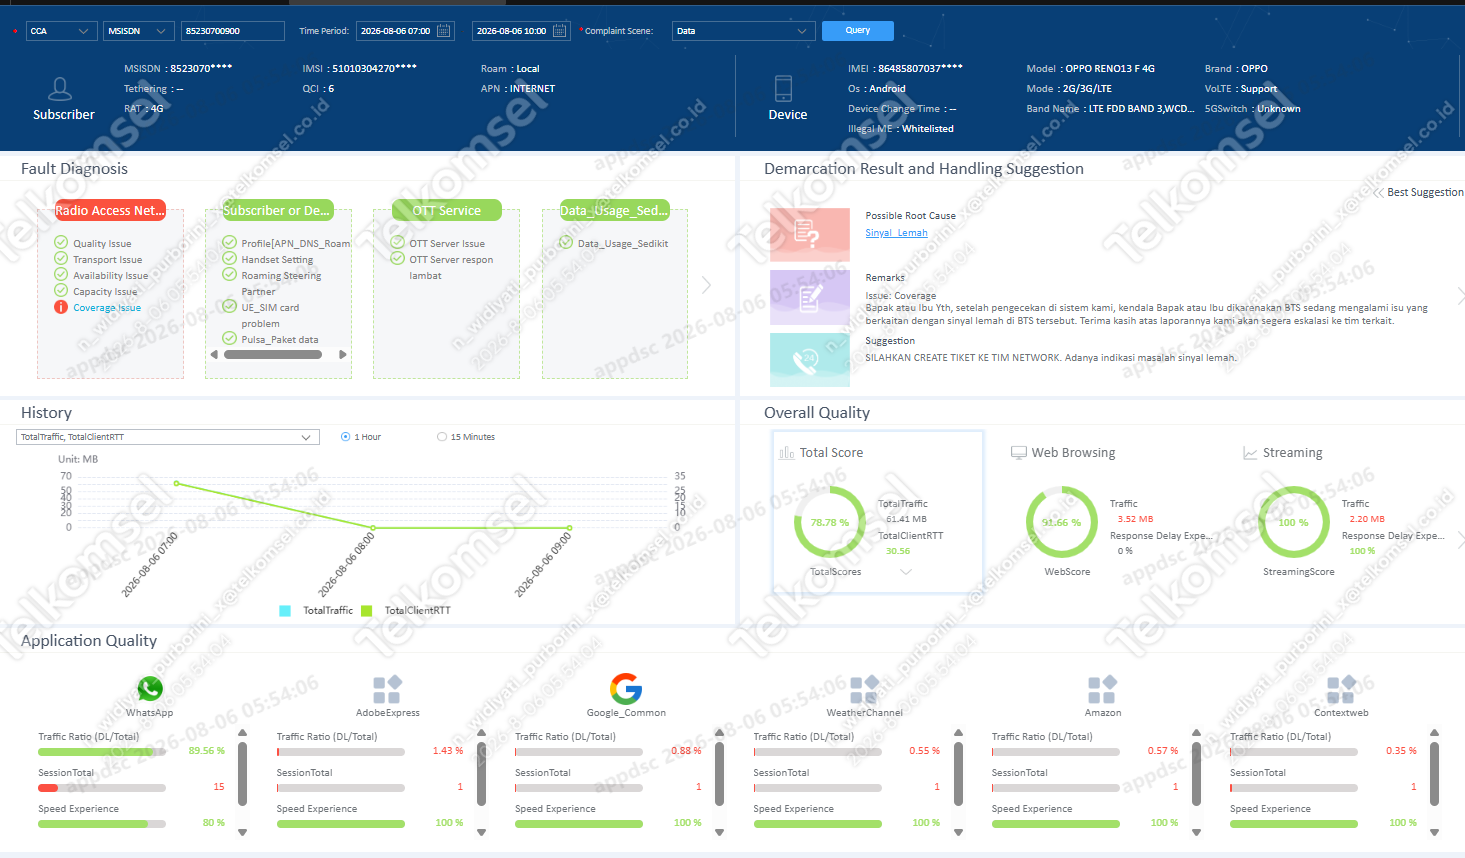Click the Suggestion 24h phone icon
The image size is (1465, 858).
(x=809, y=359)
